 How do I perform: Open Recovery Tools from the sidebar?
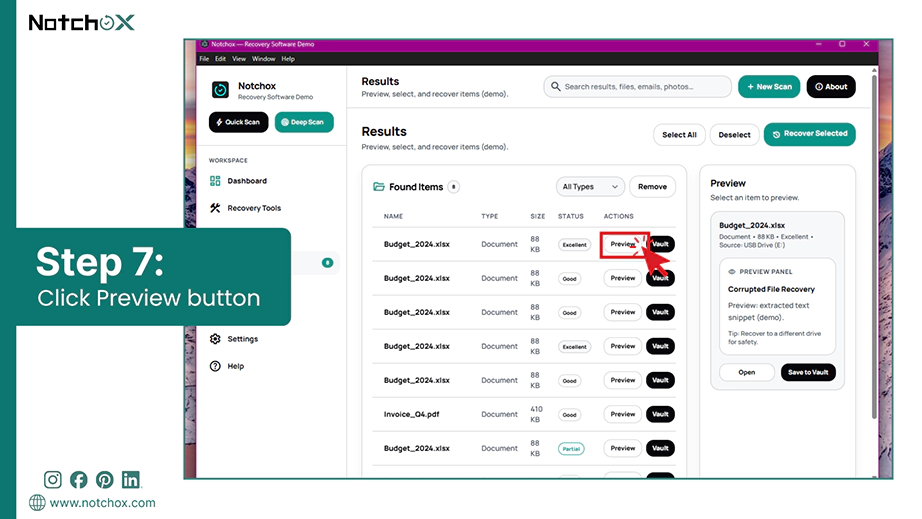(254, 207)
